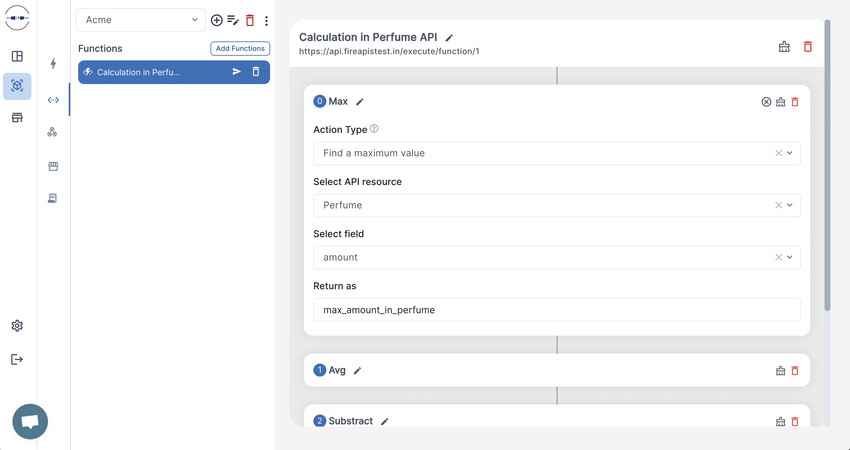
Task: Click the Return as input field
Action: pos(557,310)
